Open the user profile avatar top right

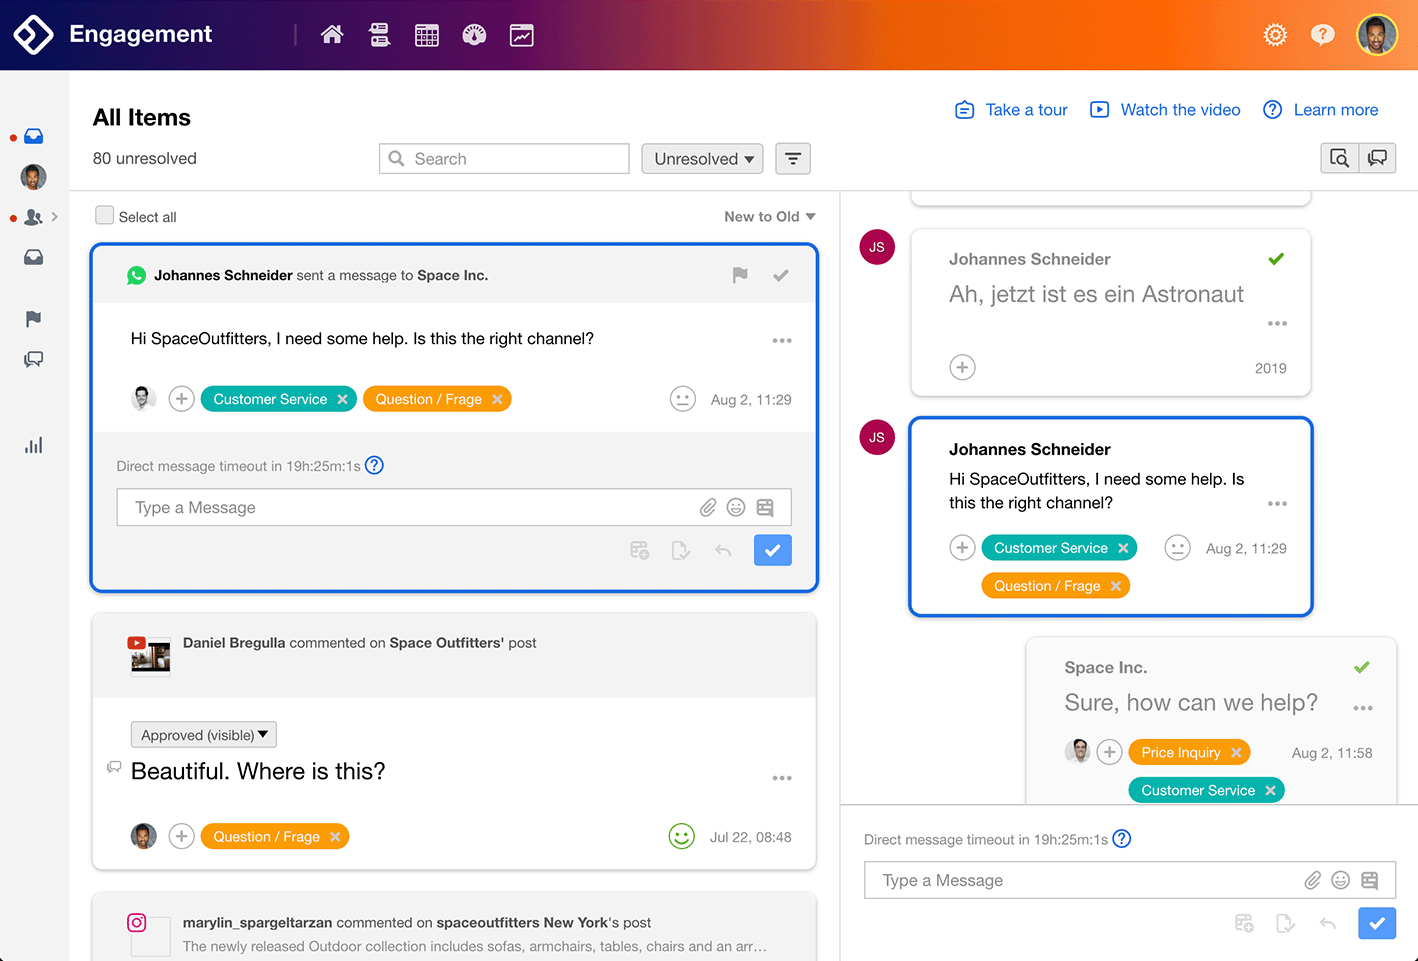1377,35
